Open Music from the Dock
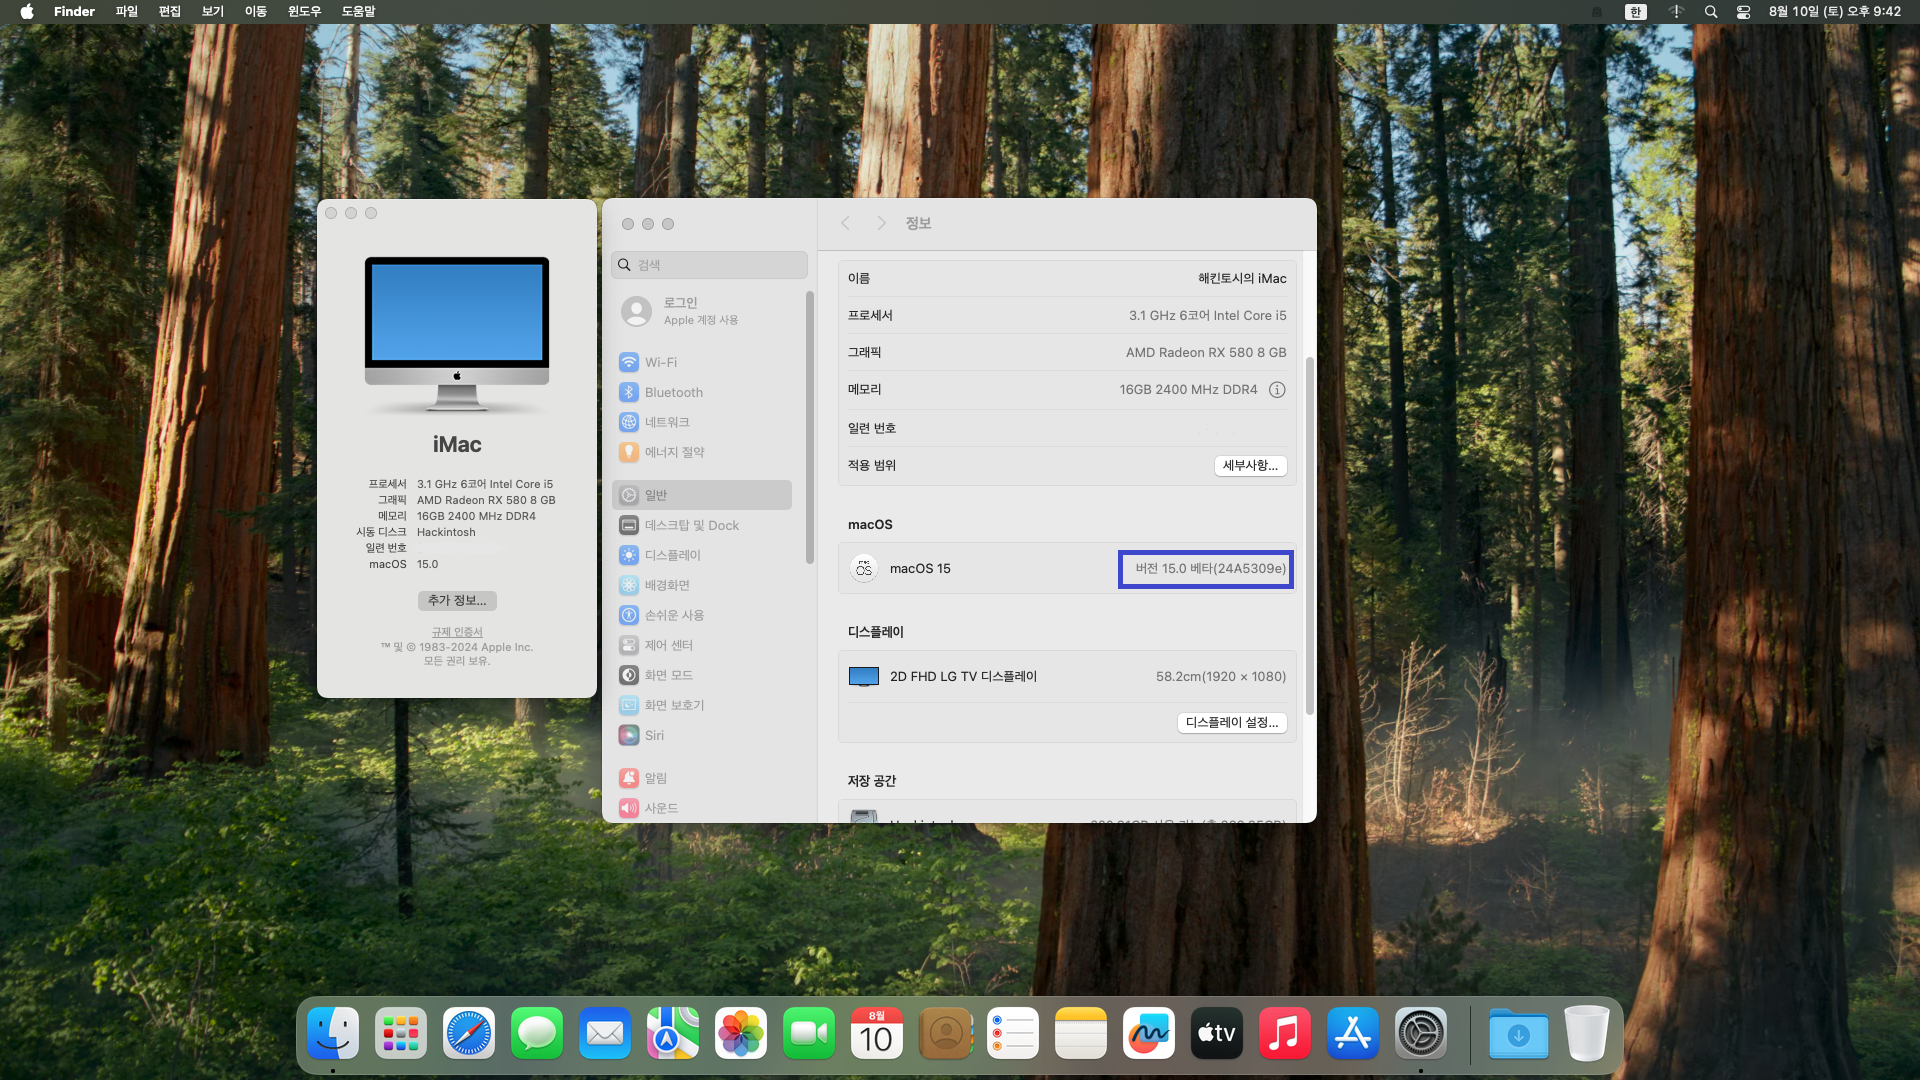The height and width of the screenshot is (1080, 1920). (1285, 1034)
